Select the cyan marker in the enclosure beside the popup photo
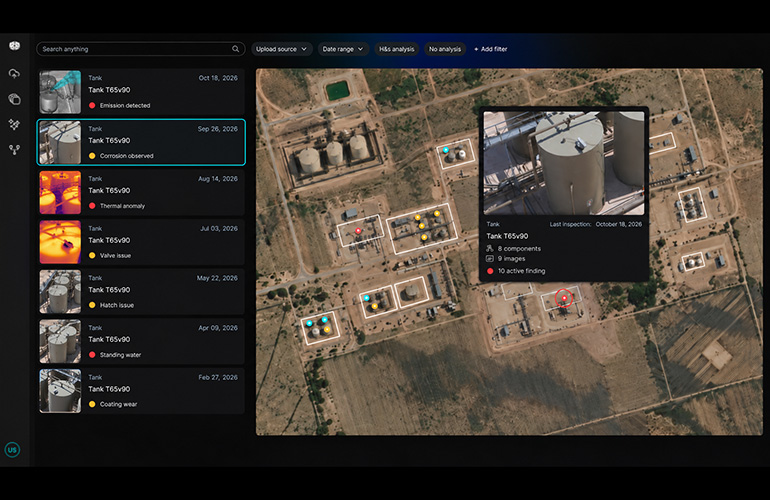The width and height of the screenshot is (770, 500). (x=446, y=150)
